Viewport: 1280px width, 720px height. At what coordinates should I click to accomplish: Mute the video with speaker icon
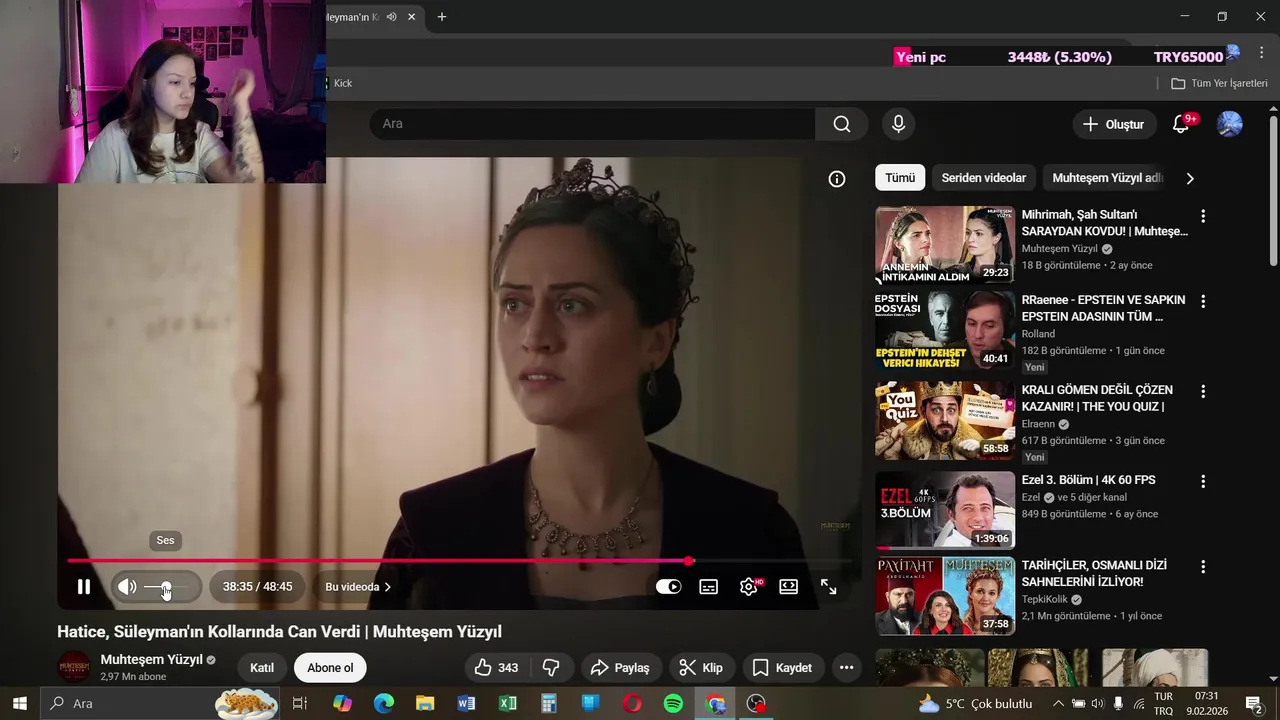(127, 587)
